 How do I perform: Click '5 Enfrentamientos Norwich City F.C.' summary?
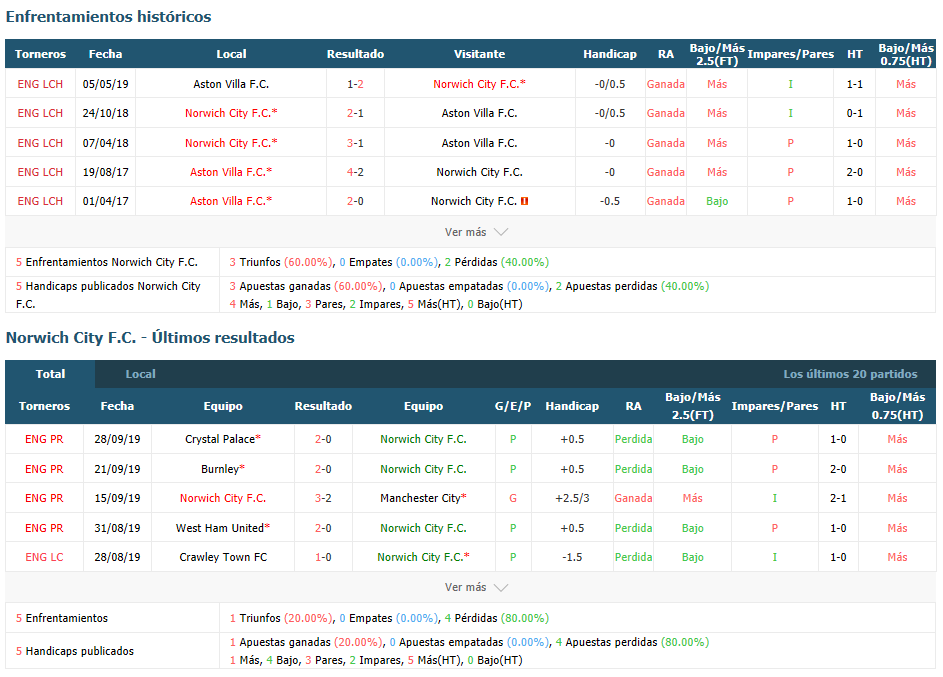(x=106, y=262)
